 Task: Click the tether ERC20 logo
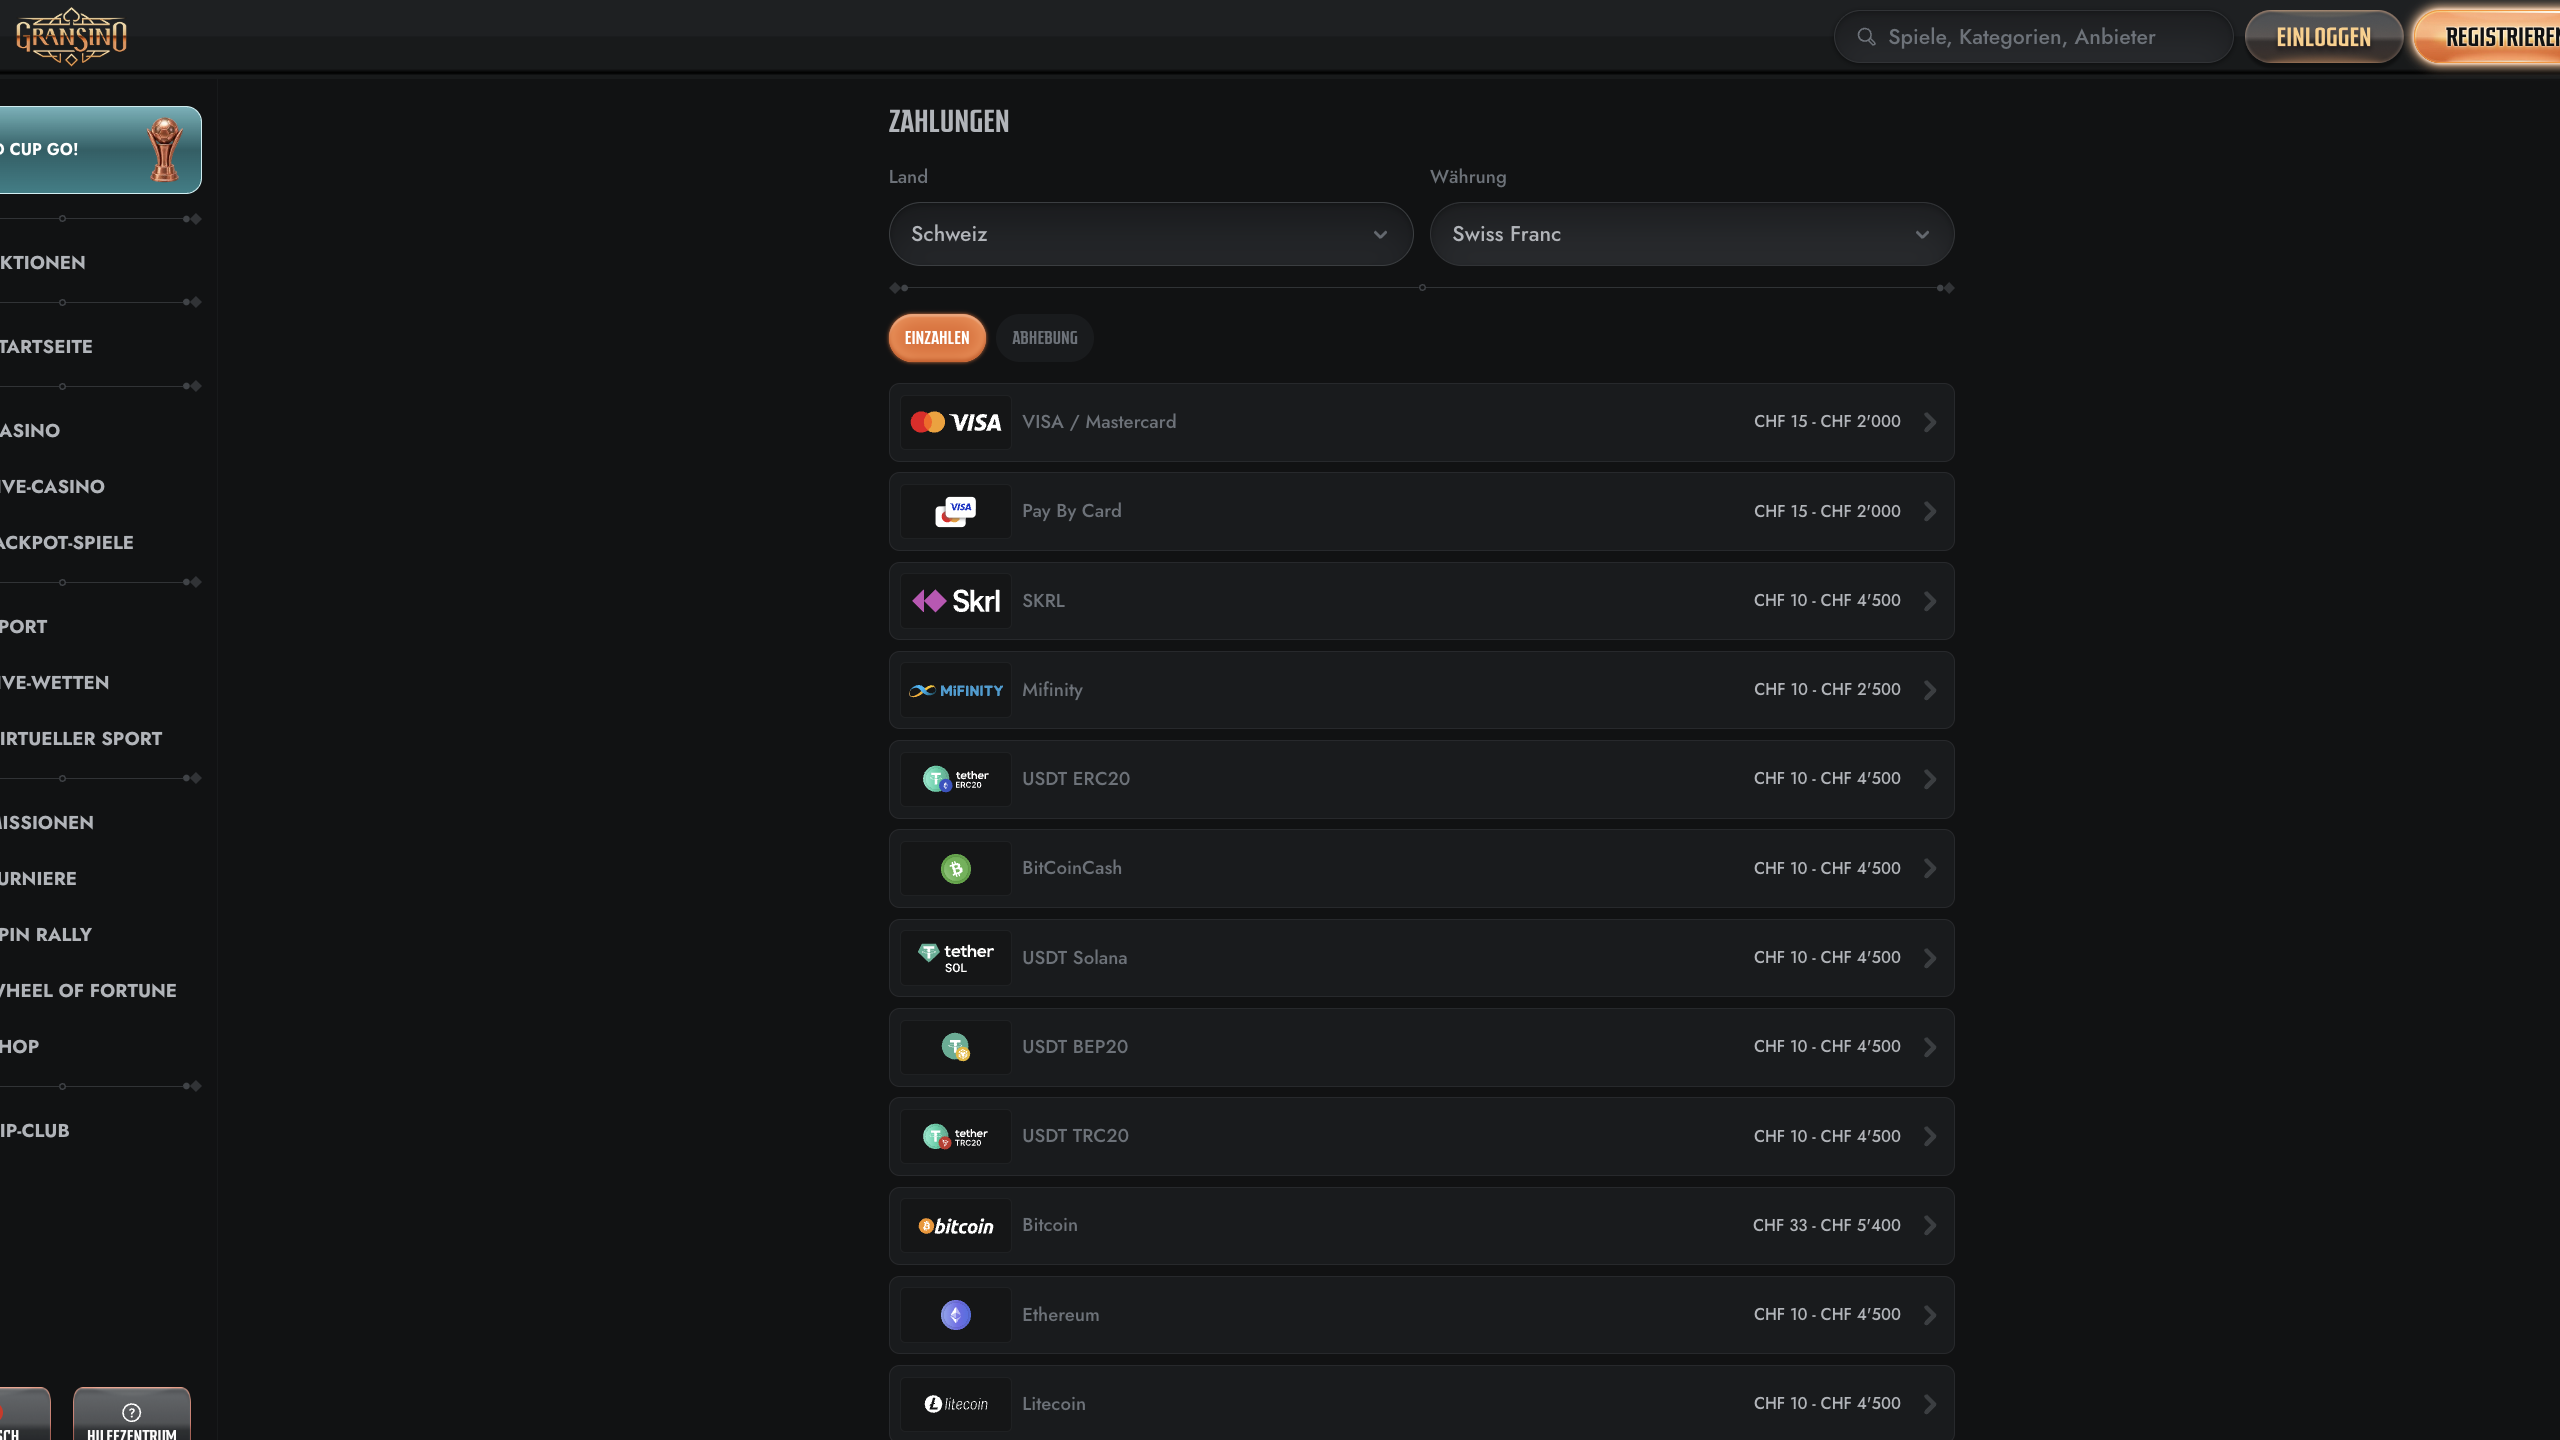[956, 779]
